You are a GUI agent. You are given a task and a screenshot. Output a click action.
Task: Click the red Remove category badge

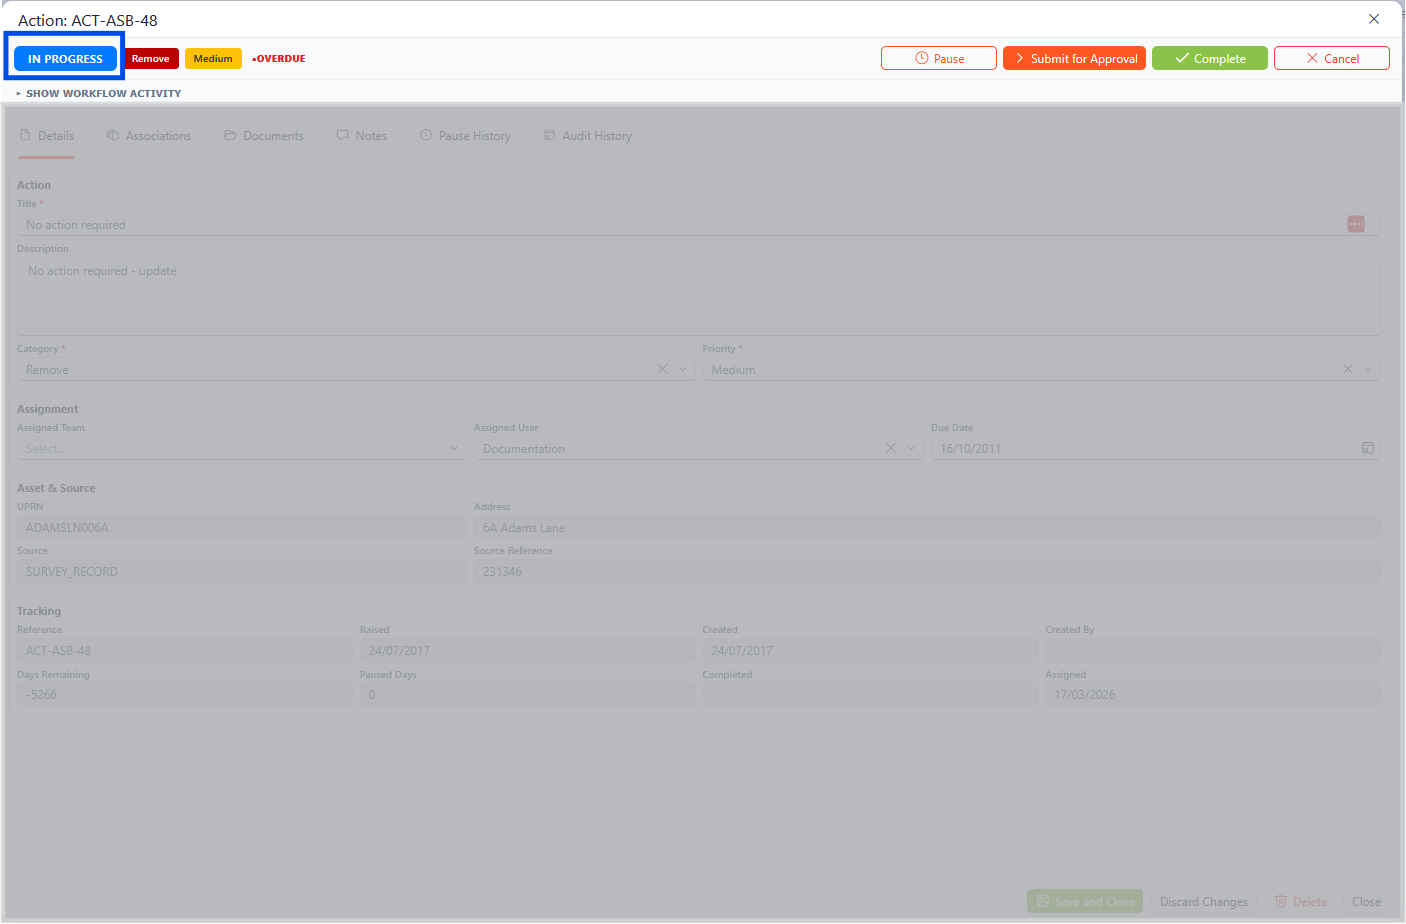151,59
